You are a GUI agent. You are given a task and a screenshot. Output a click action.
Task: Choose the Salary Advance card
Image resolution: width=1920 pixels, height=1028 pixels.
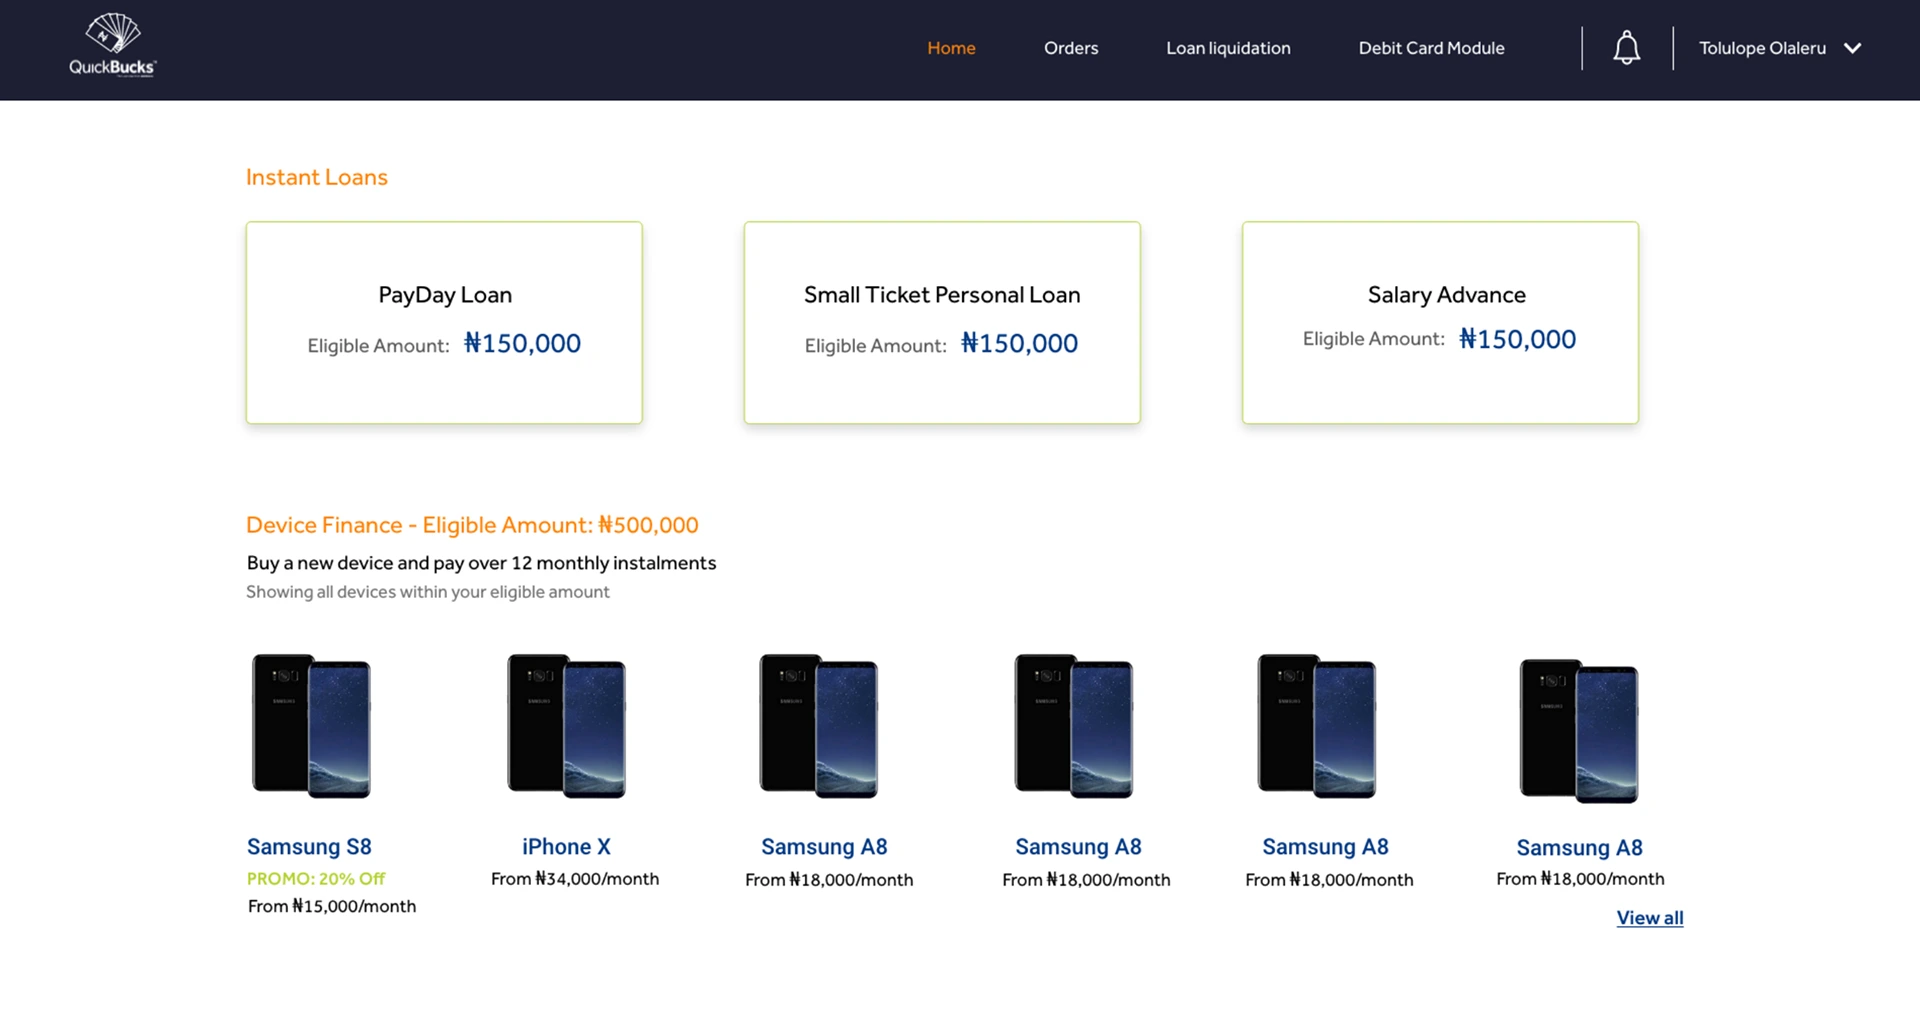(1440, 323)
